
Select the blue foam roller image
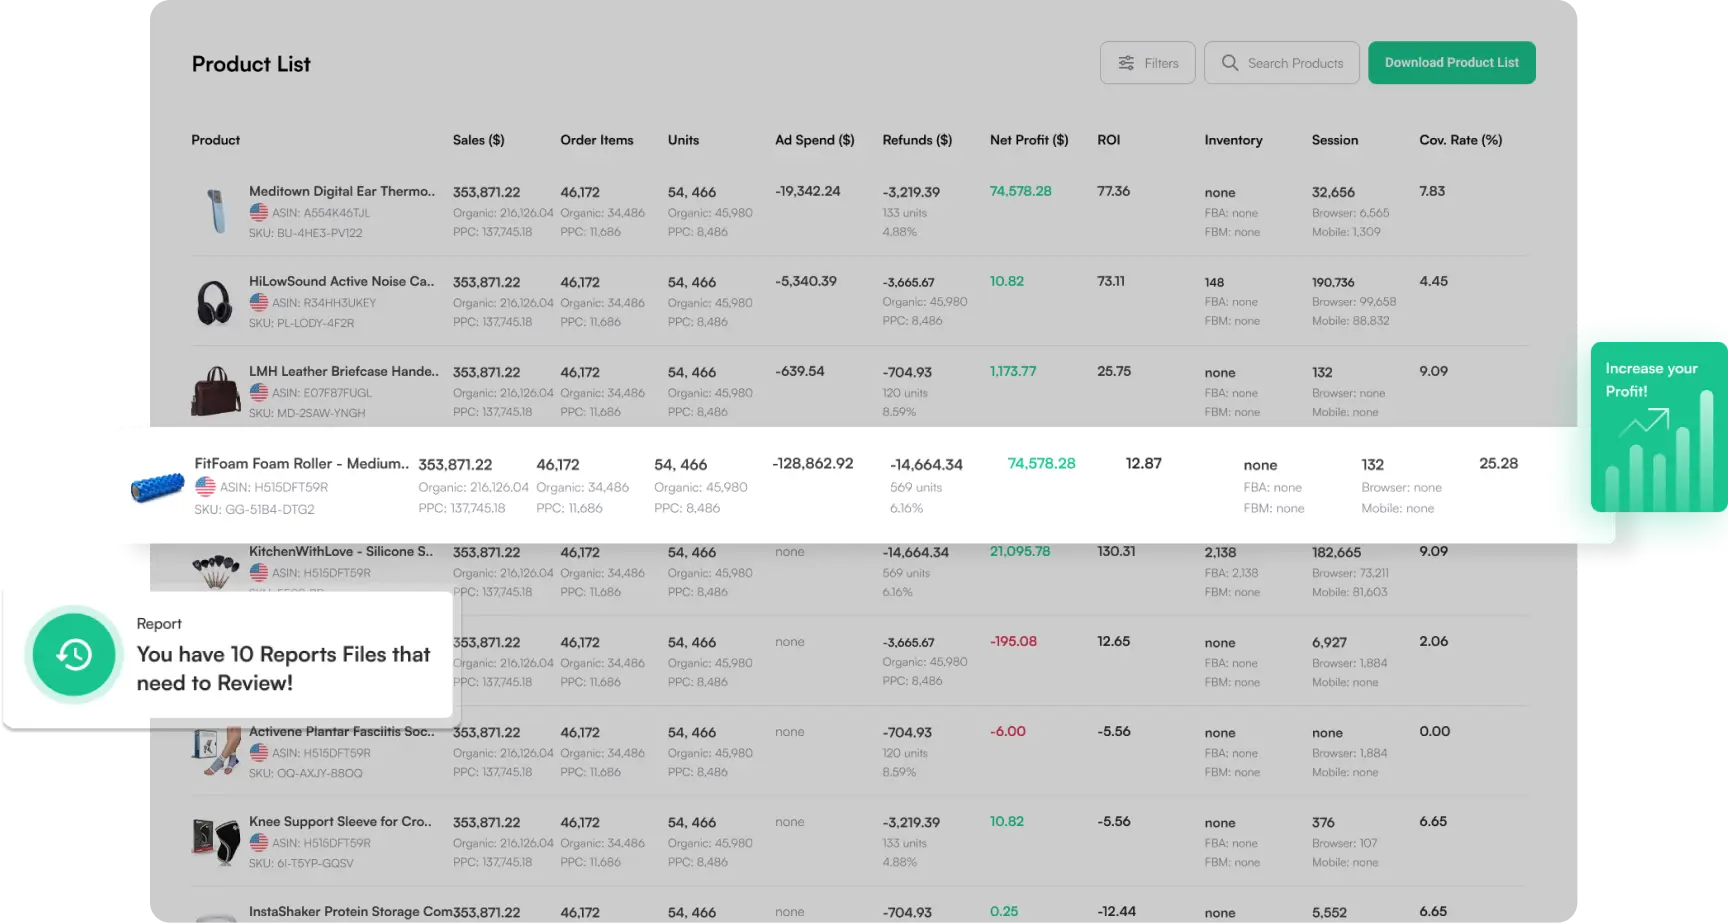pos(158,487)
